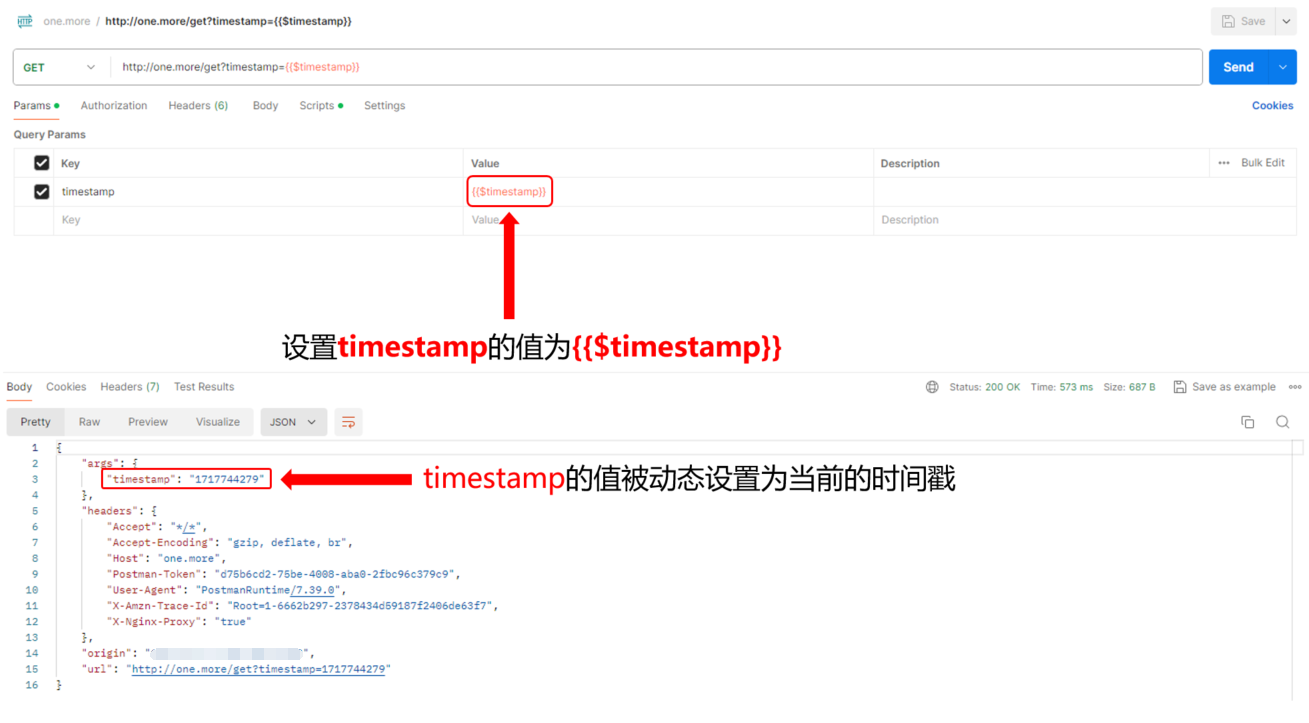Open search within the response panel

pos(1283,421)
